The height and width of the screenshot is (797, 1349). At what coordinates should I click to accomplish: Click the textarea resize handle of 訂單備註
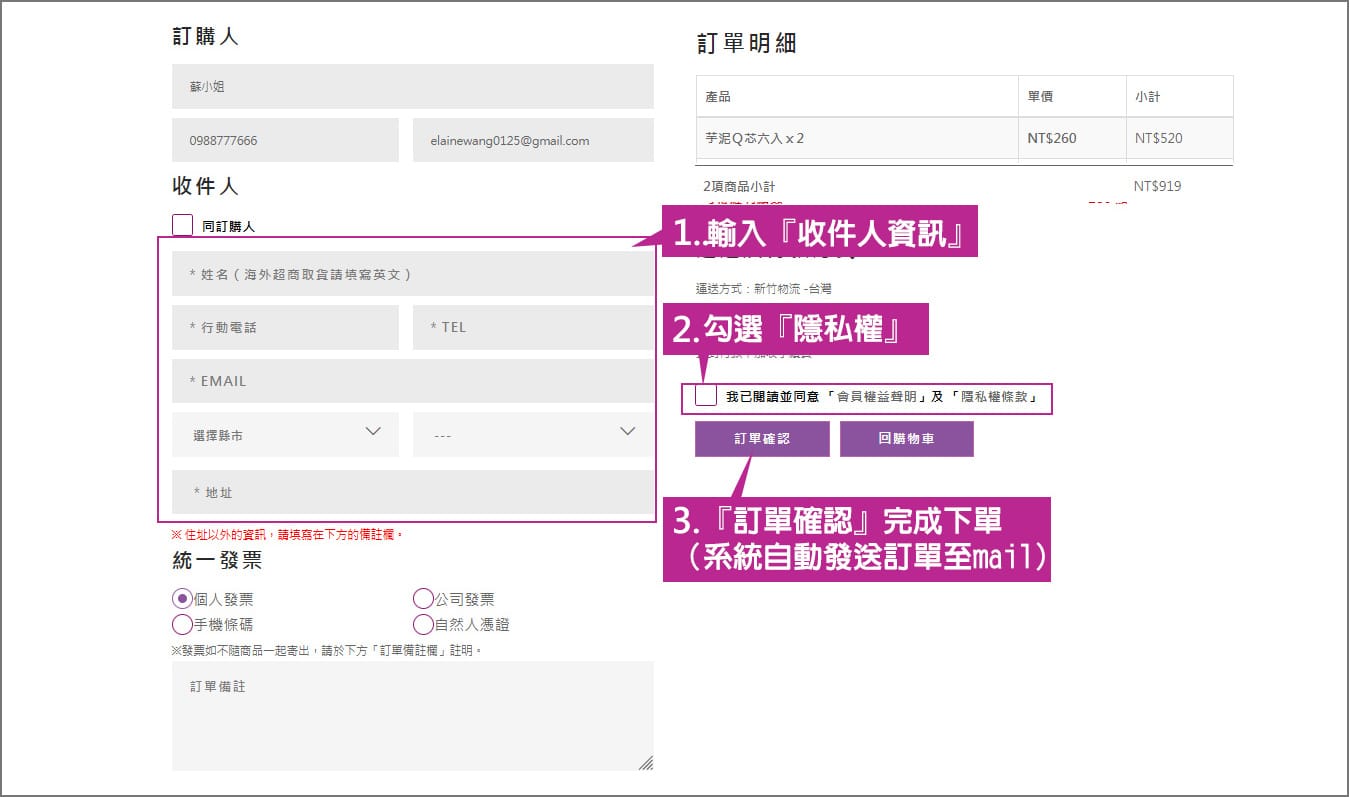[646, 763]
